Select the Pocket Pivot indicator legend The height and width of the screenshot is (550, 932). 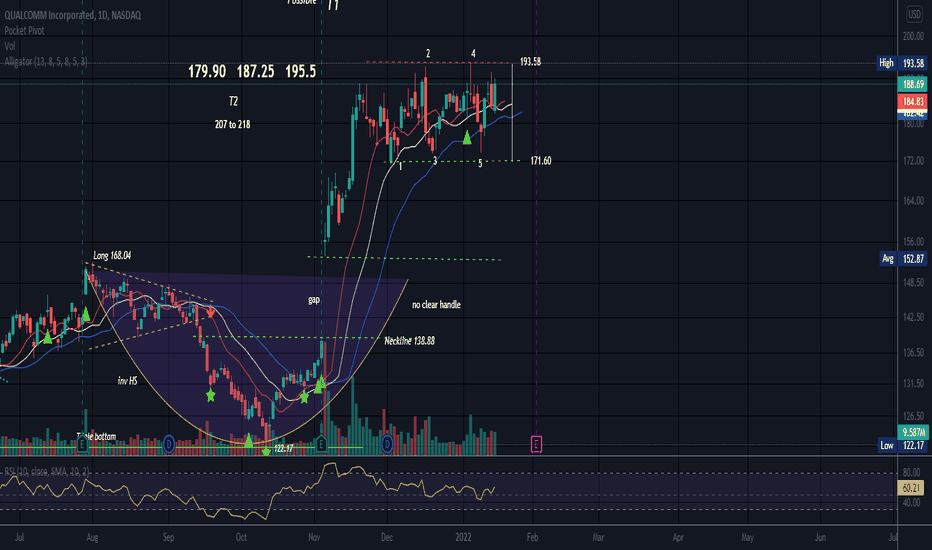pos(24,30)
